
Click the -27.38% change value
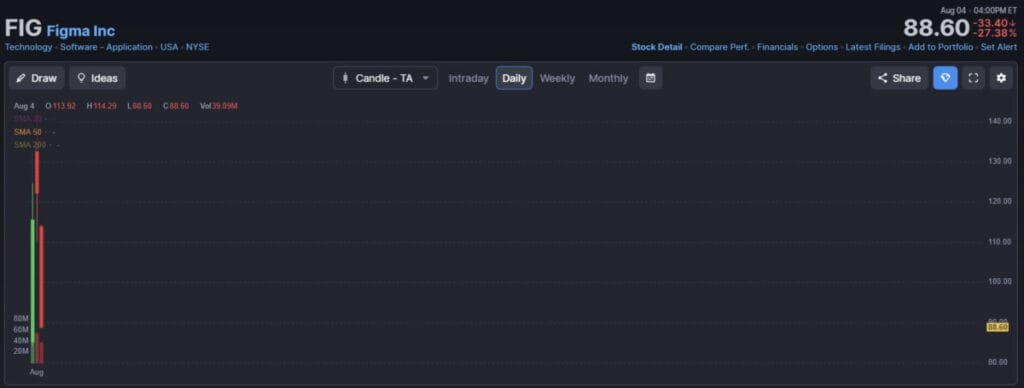(995, 33)
